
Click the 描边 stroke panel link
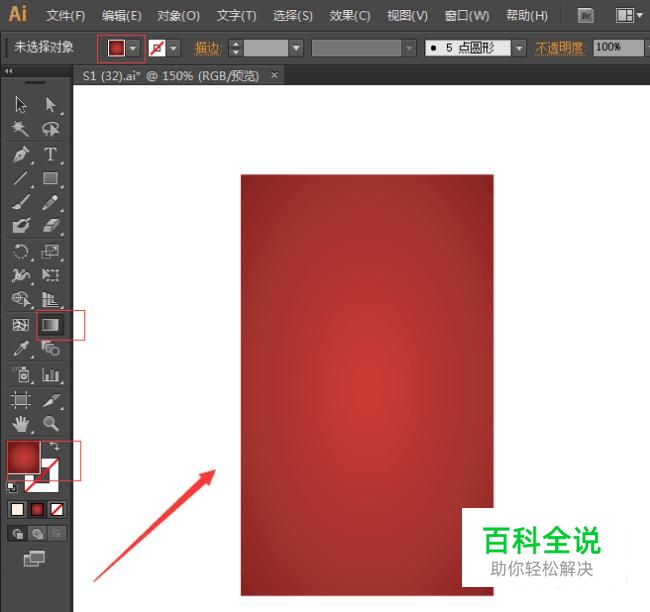click(207, 48)
